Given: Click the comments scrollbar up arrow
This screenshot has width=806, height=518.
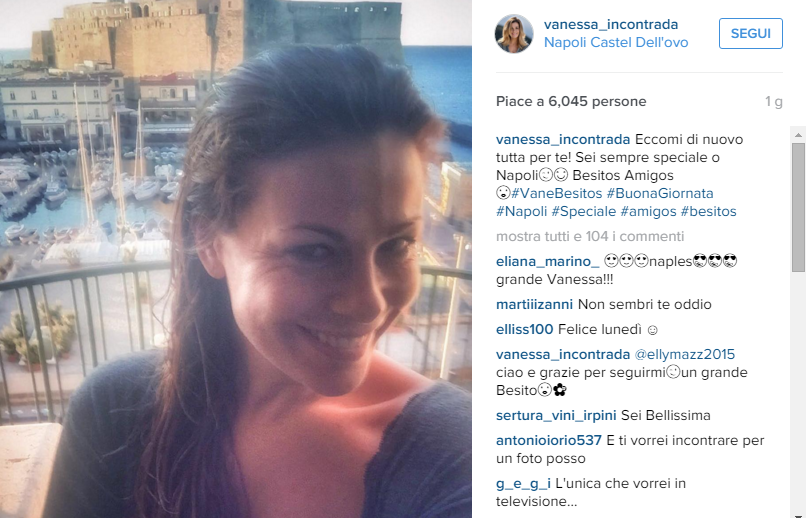Looking at the screenshot, I should pos(798,135).
